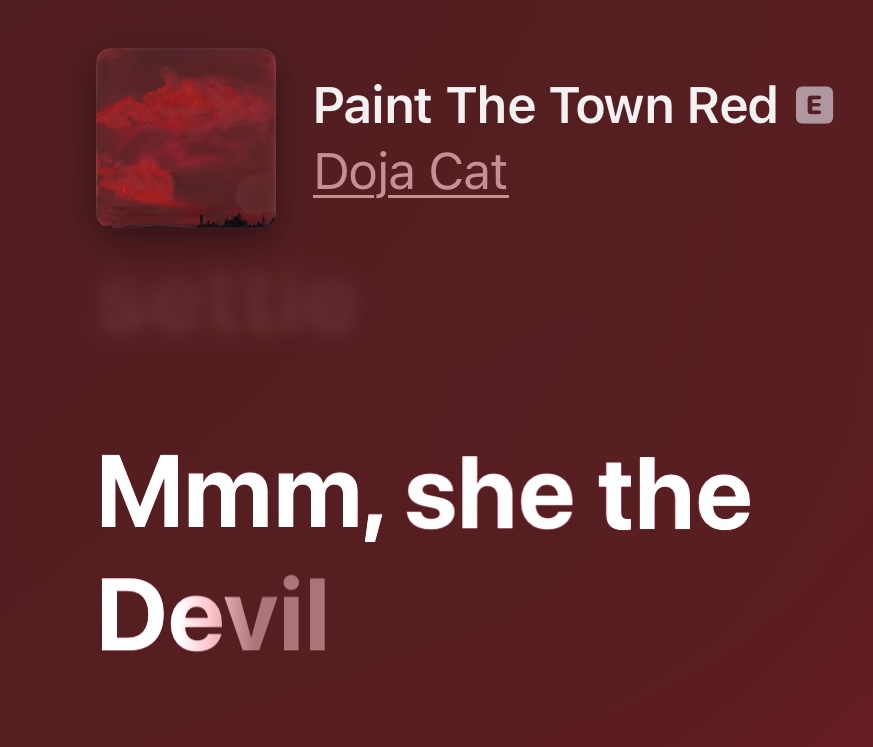
Task: Select the song title Paint The Town Red
Action: [x=545, y=105]
